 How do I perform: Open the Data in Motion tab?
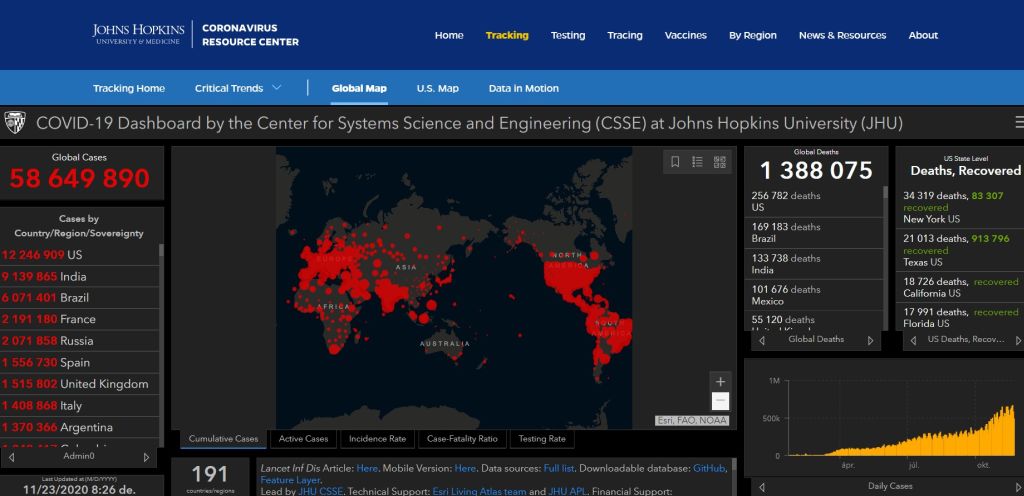pos(524,88)
